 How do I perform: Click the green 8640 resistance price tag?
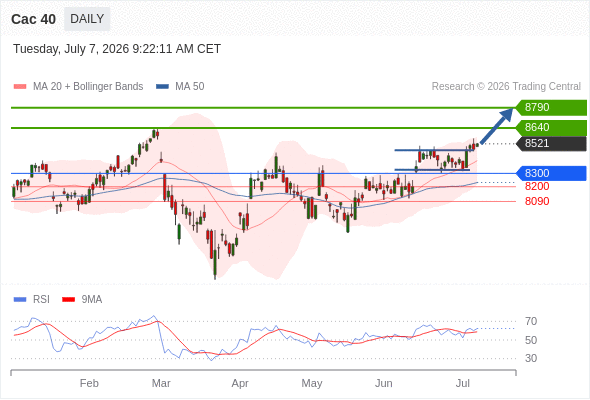coord(551,128)
